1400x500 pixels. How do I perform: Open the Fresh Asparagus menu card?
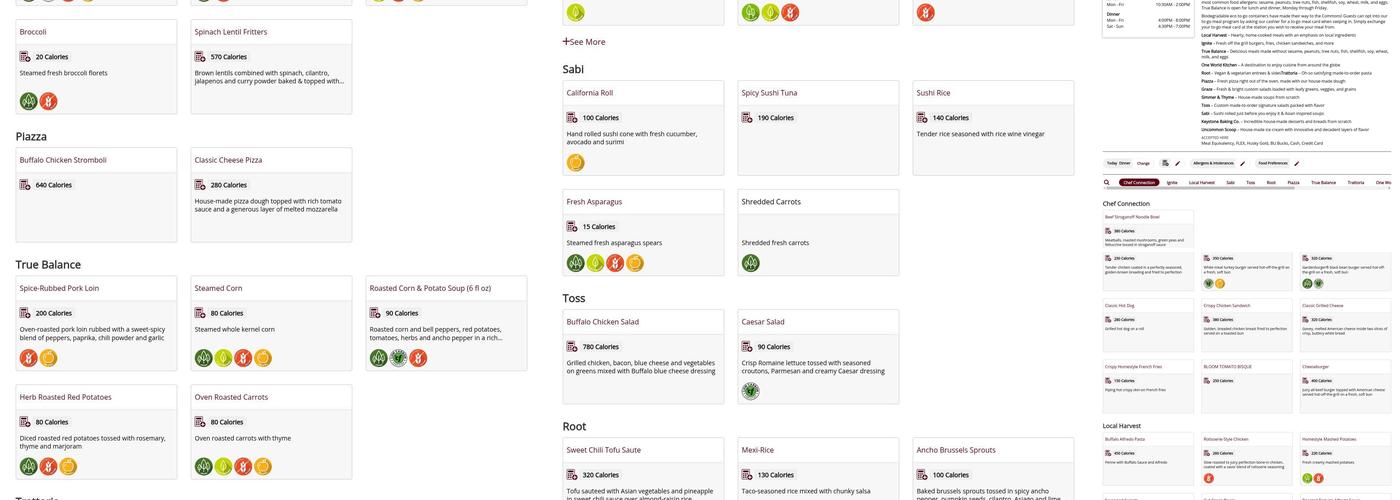[x=594, y=202]
